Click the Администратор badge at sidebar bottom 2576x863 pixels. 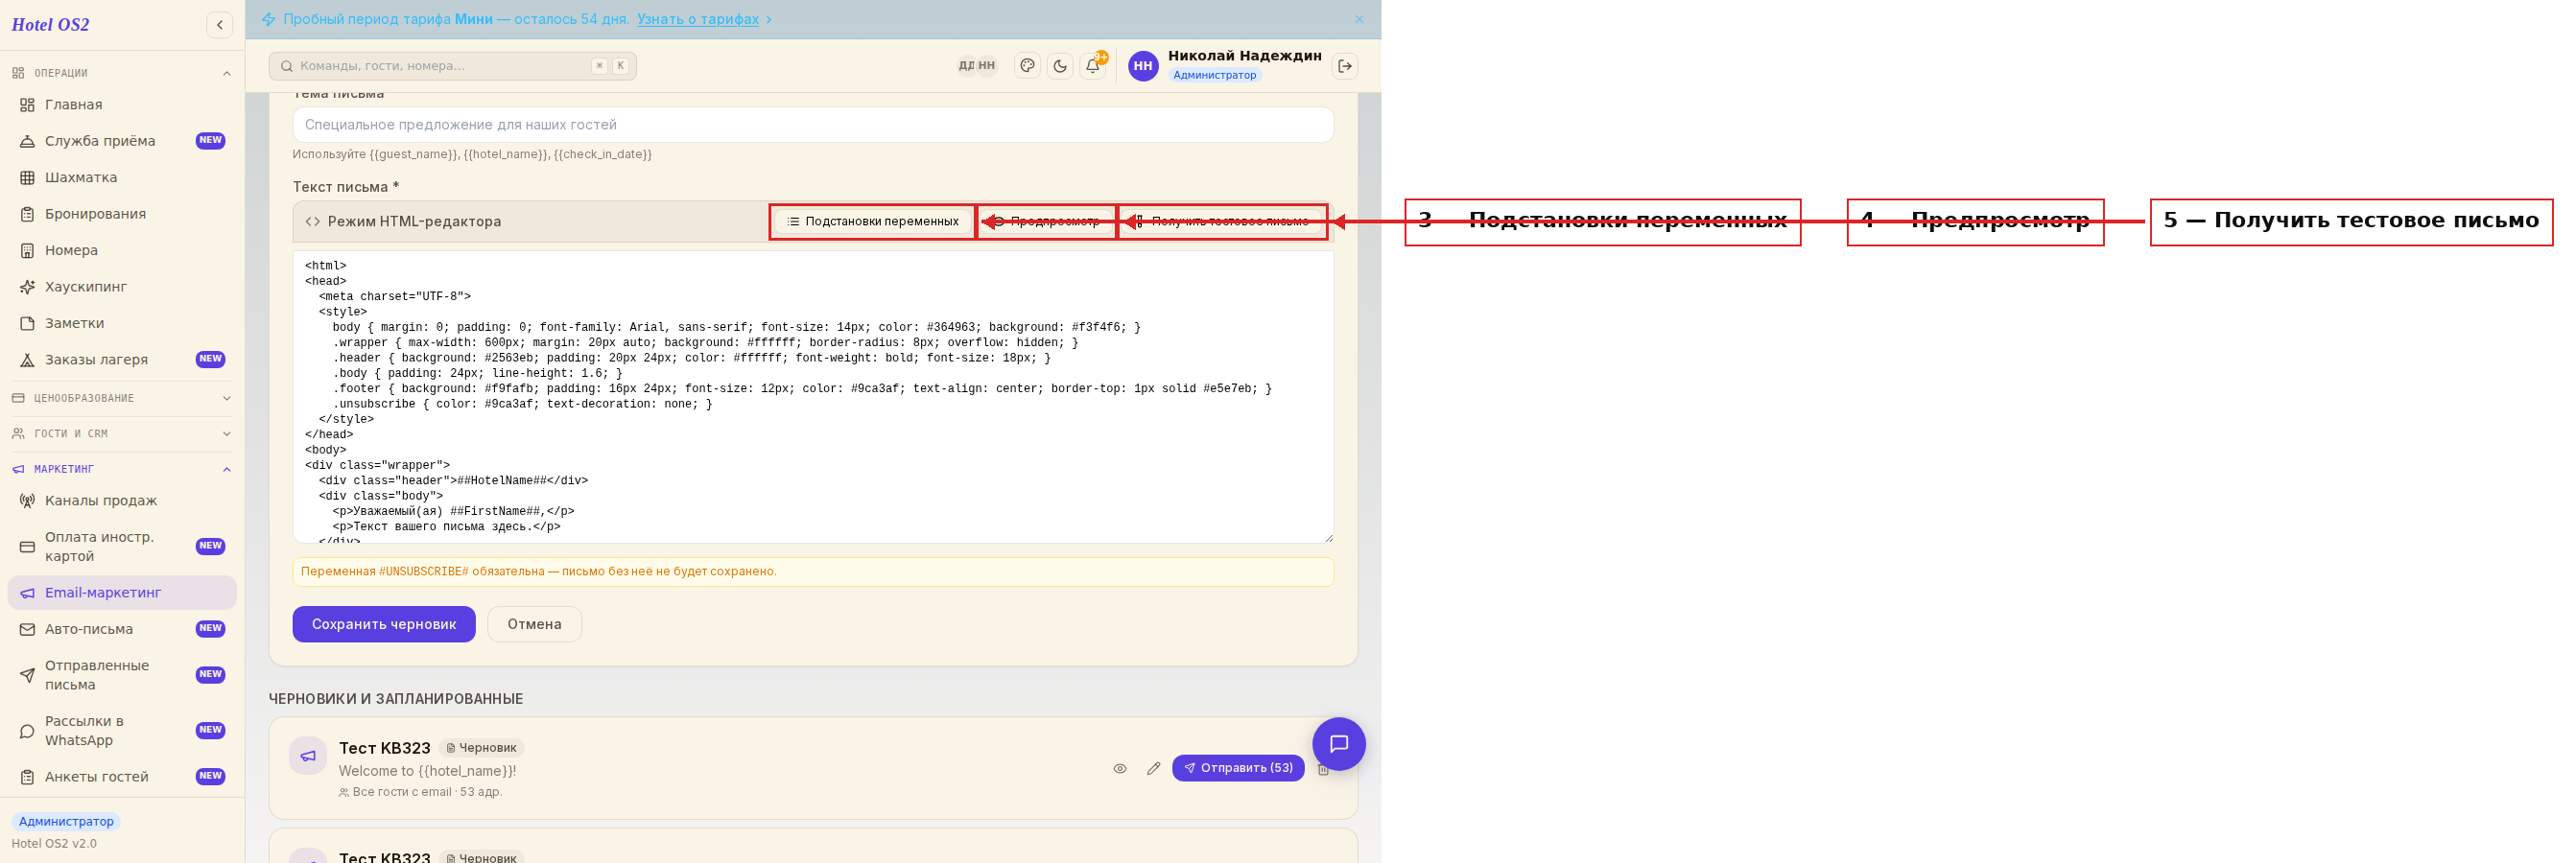click(66, 822)
